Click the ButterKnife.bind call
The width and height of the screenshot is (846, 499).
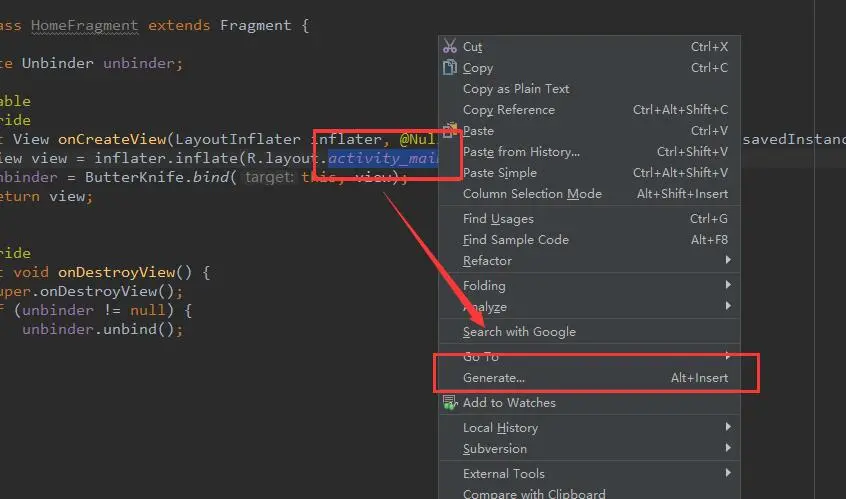coord(161,177)
